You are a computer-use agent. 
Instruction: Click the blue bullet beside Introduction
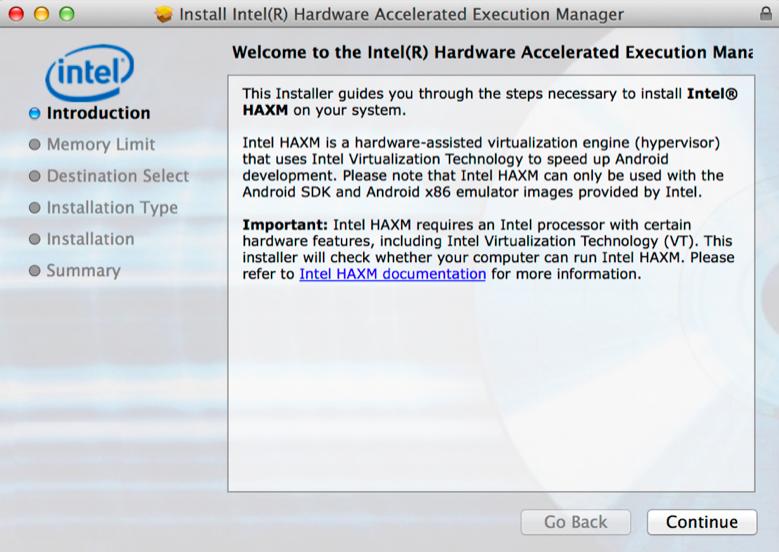pyautogui.click(x=34, y=113)
